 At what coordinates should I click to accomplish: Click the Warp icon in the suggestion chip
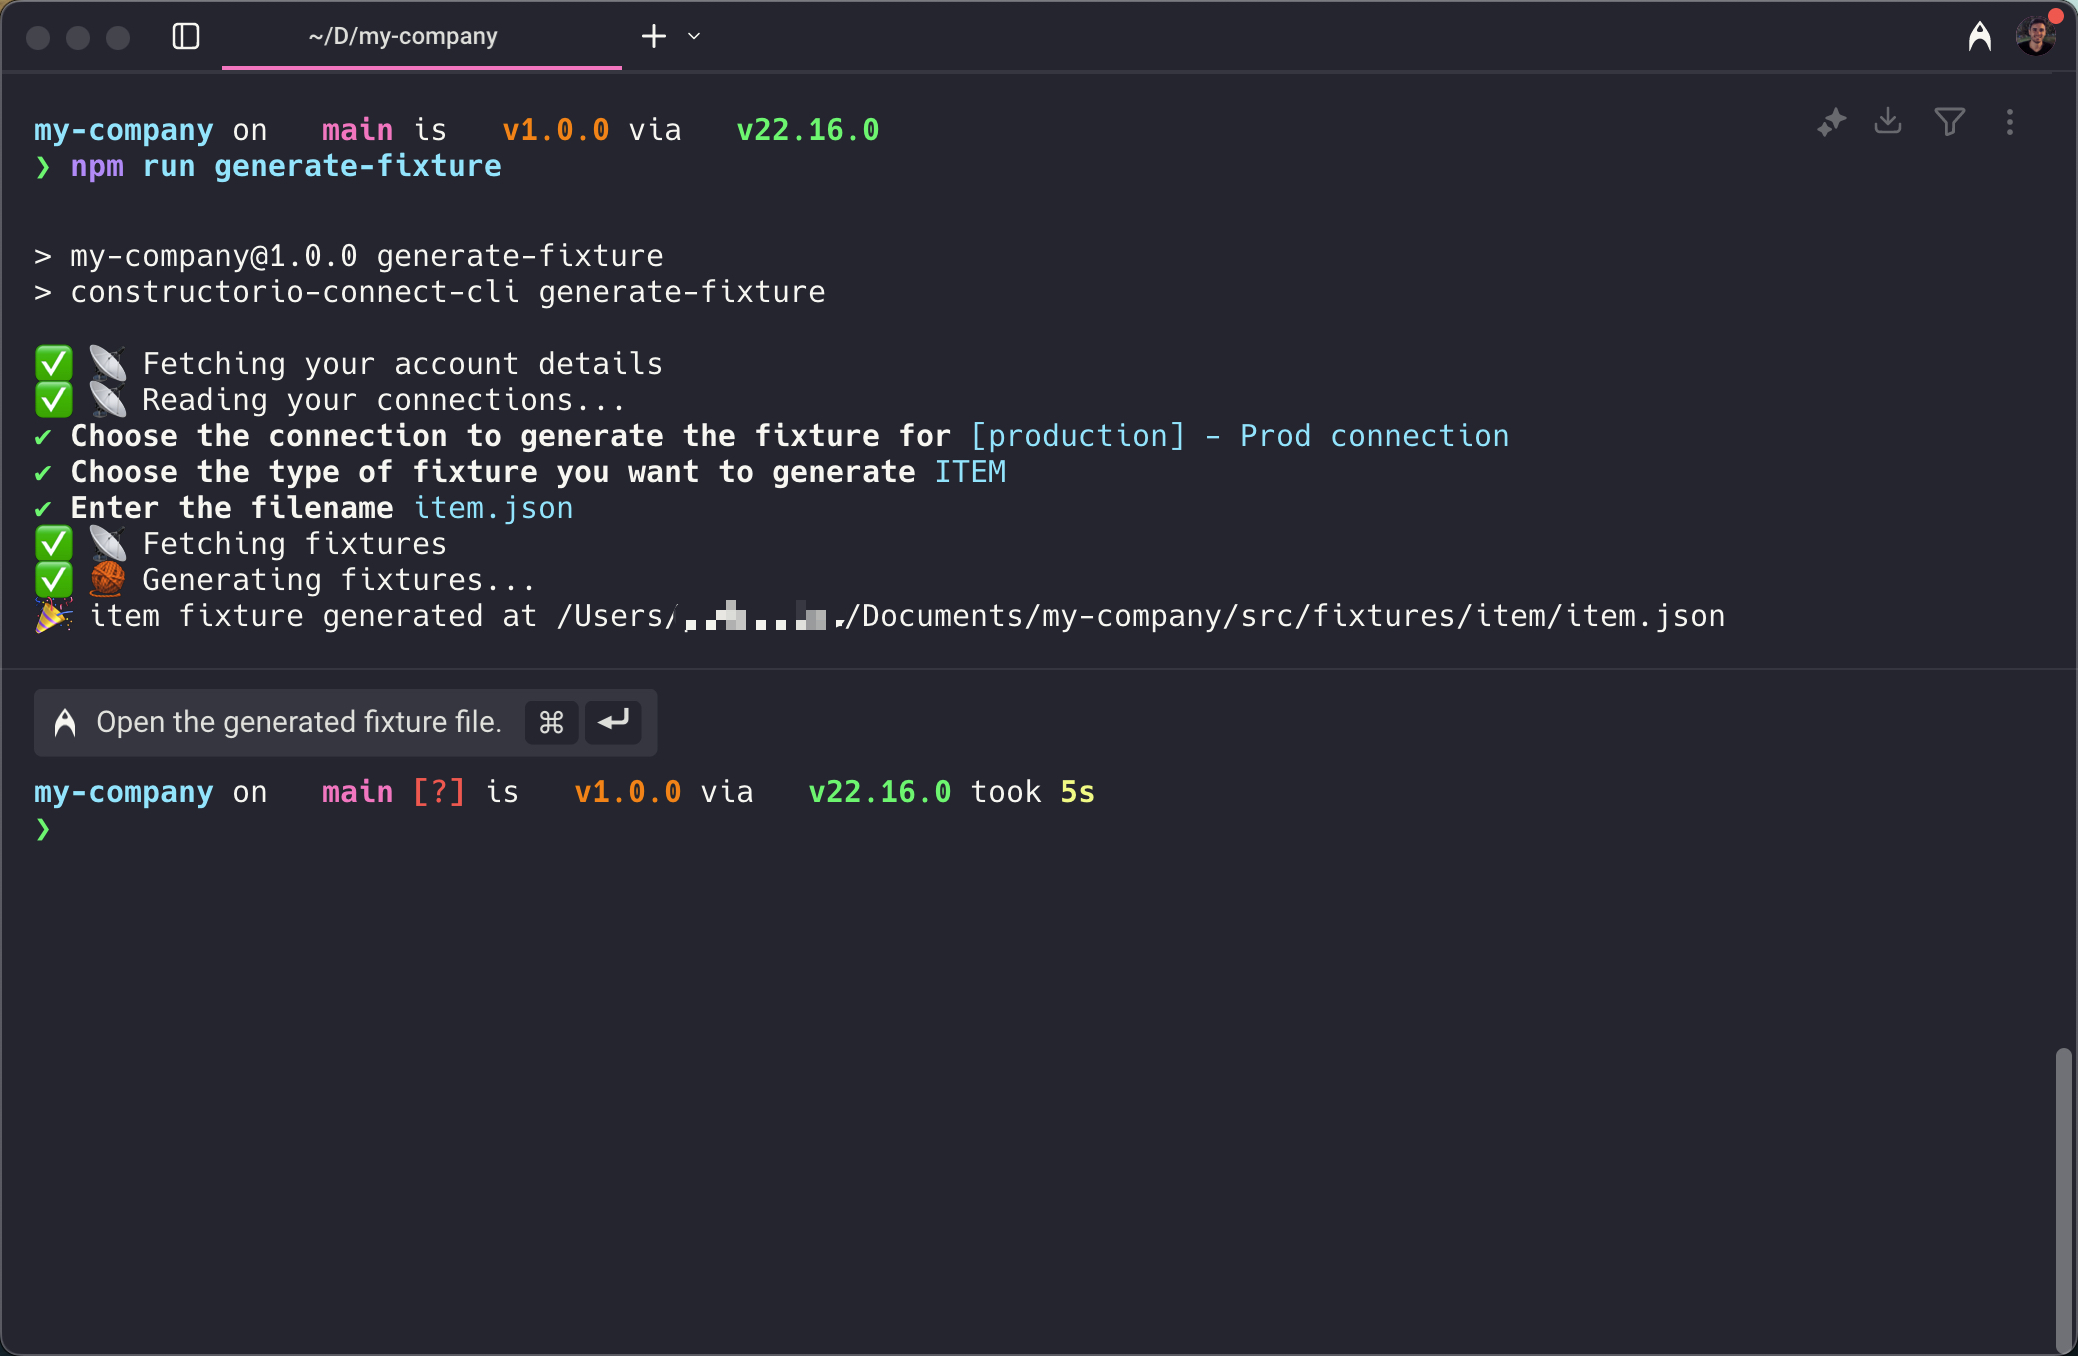point(65,722)
